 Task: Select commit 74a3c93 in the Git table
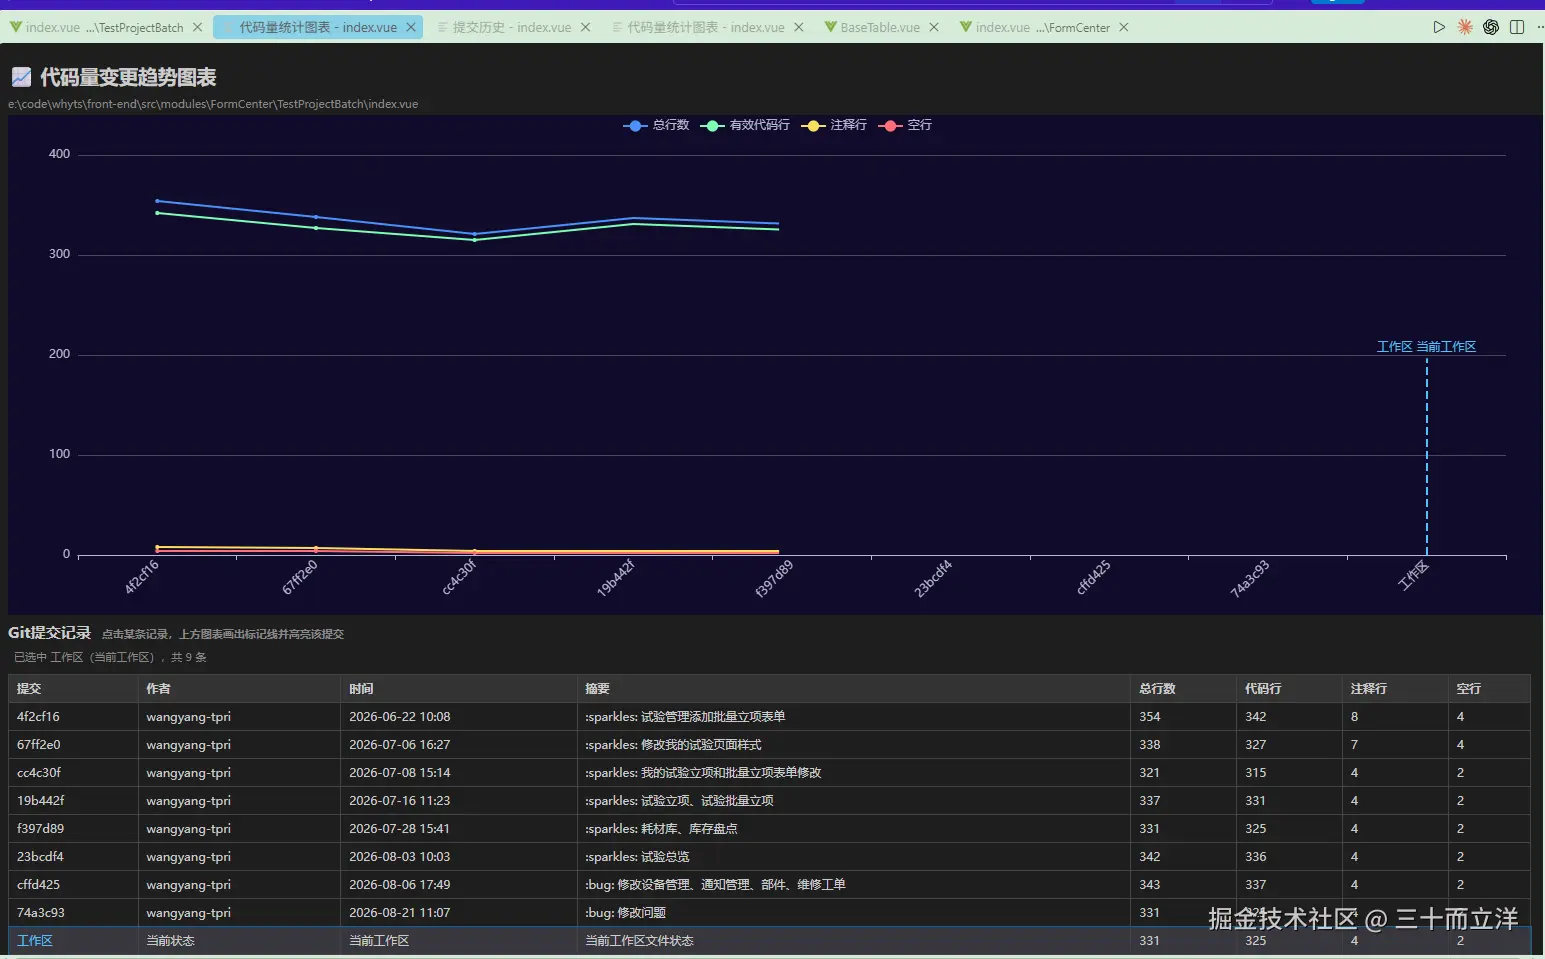click(769, 913)
